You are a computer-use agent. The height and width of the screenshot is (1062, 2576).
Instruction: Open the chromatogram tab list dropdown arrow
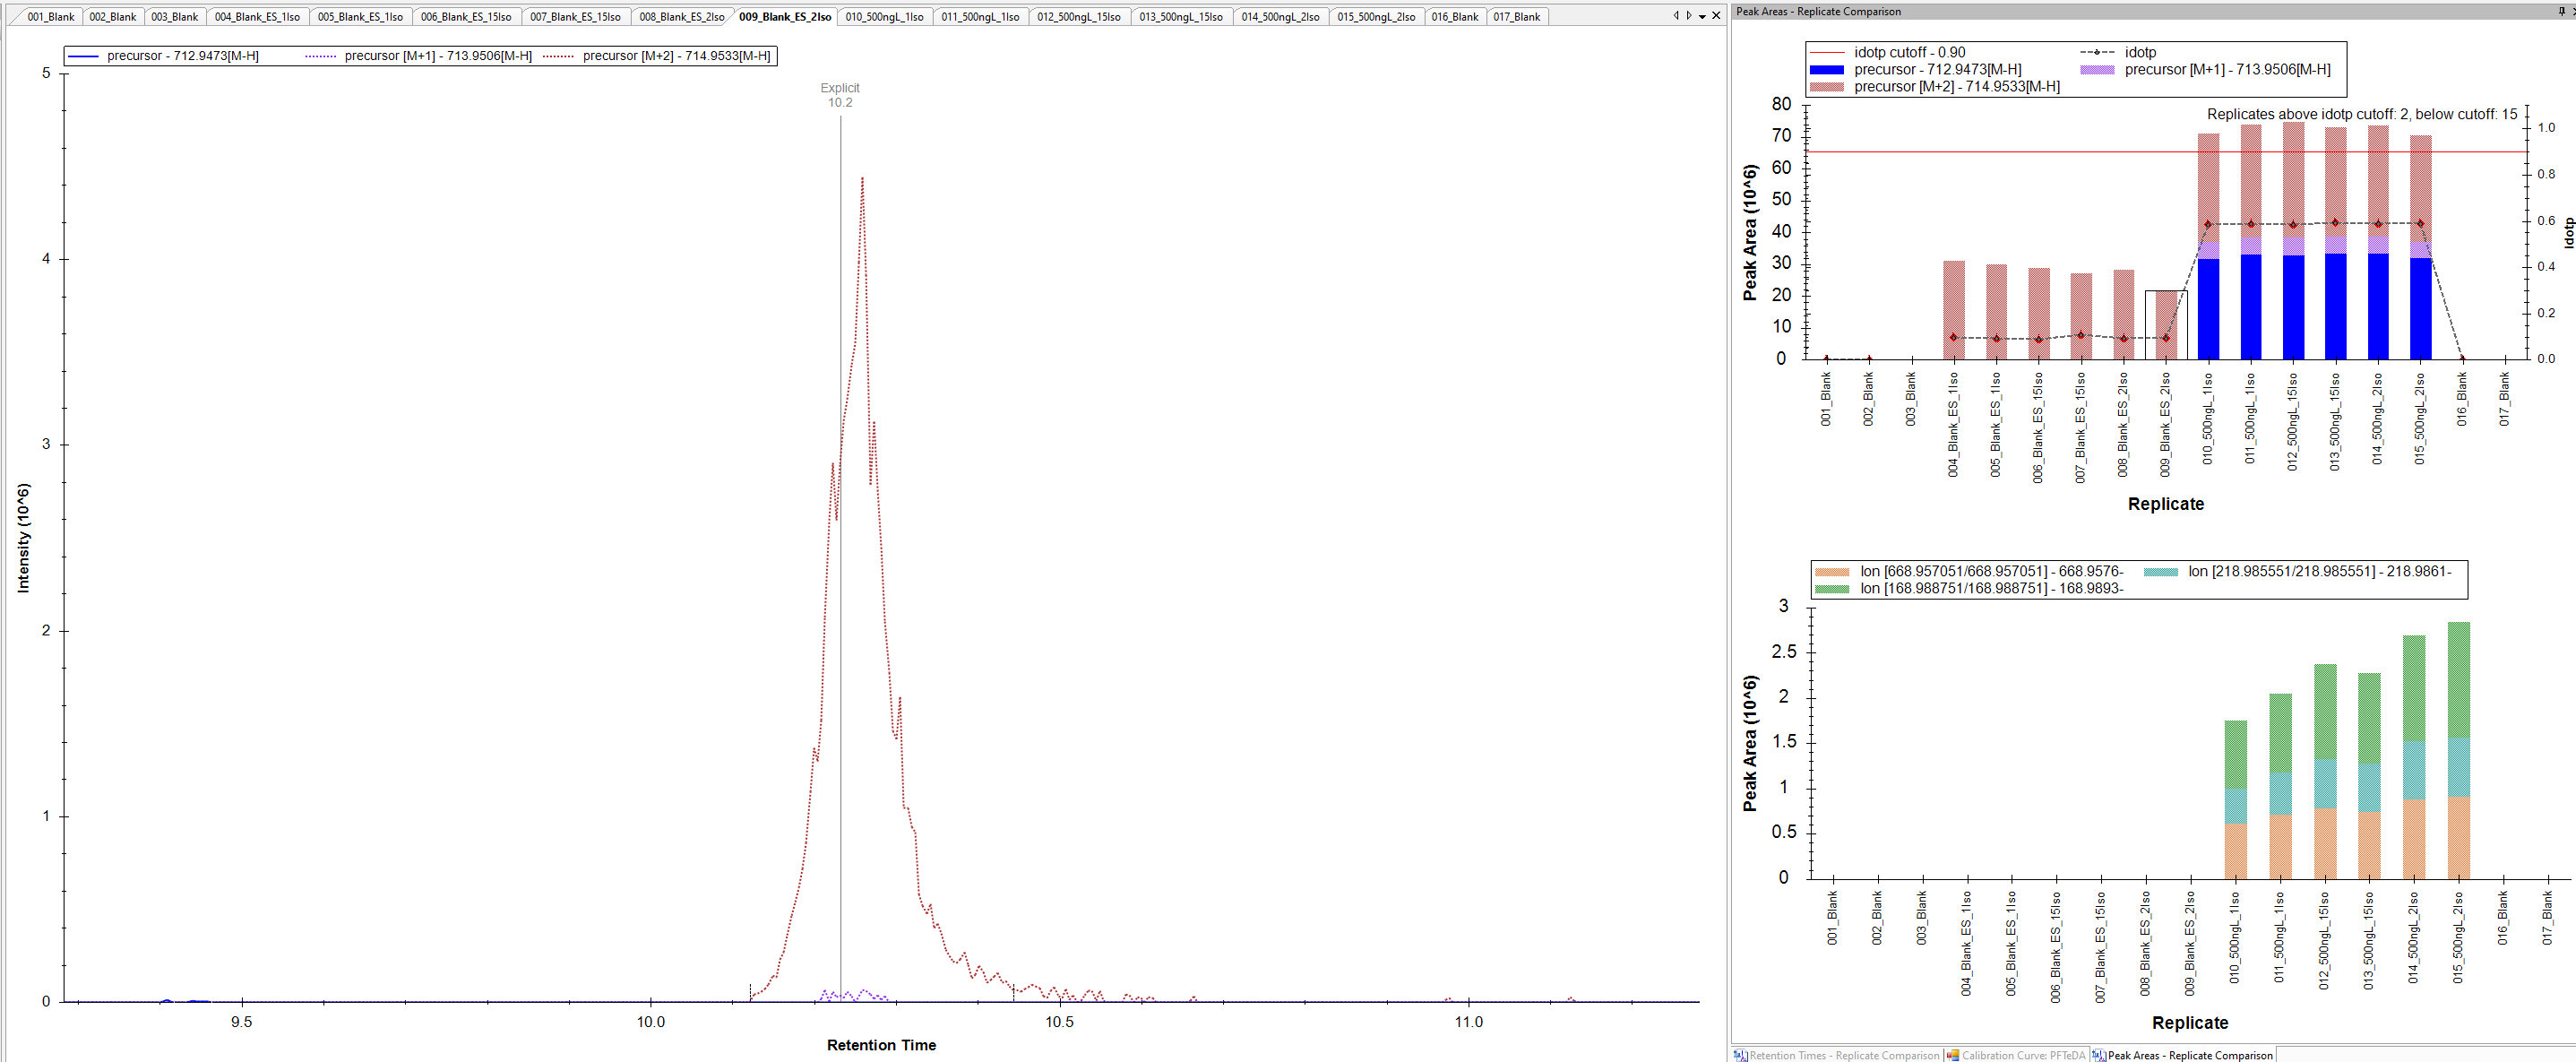(x=1702, y=16)
